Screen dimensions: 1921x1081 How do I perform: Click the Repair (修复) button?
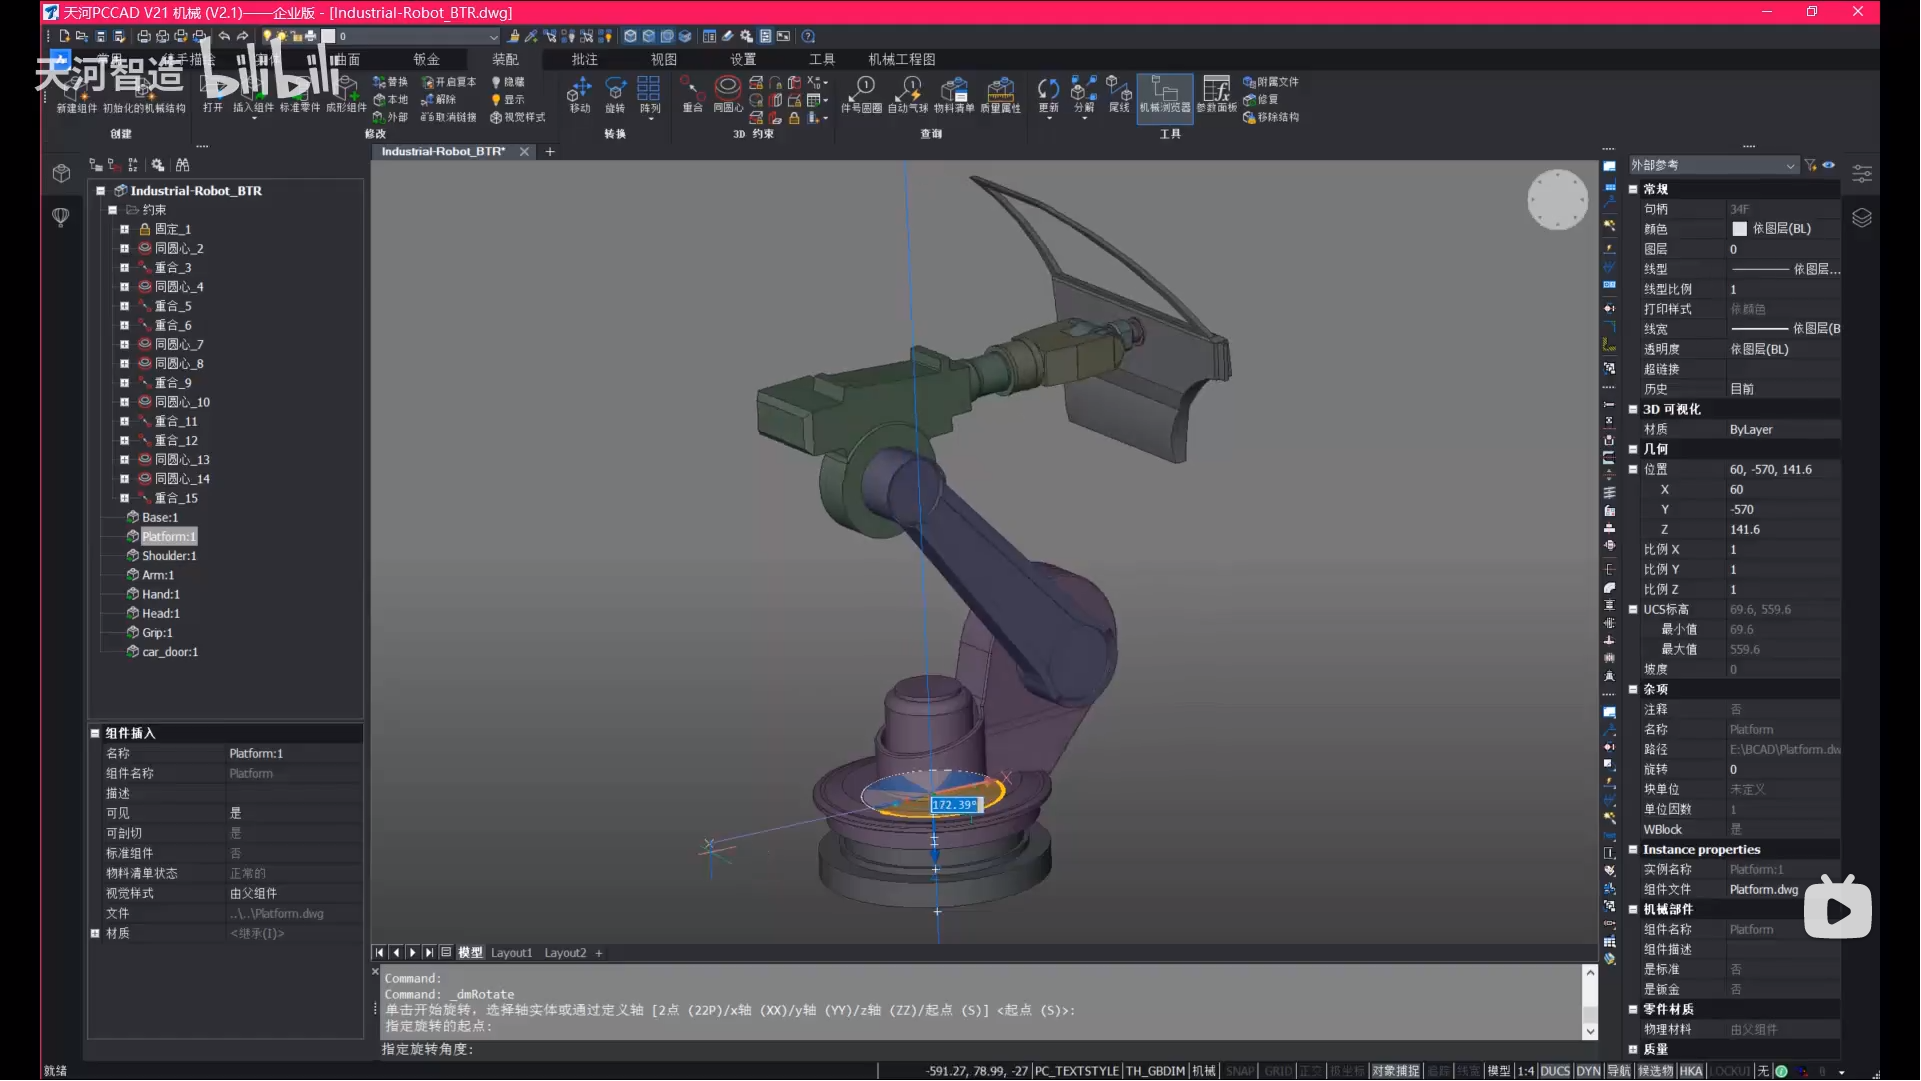(x=1261, y=99)
